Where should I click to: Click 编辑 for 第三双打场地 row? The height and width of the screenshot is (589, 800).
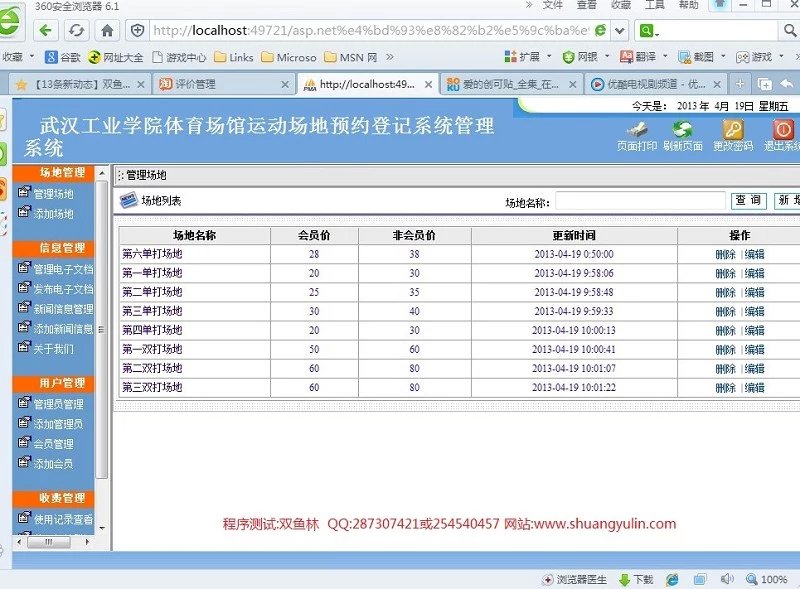pyautogui.click(x=754, y=388)
